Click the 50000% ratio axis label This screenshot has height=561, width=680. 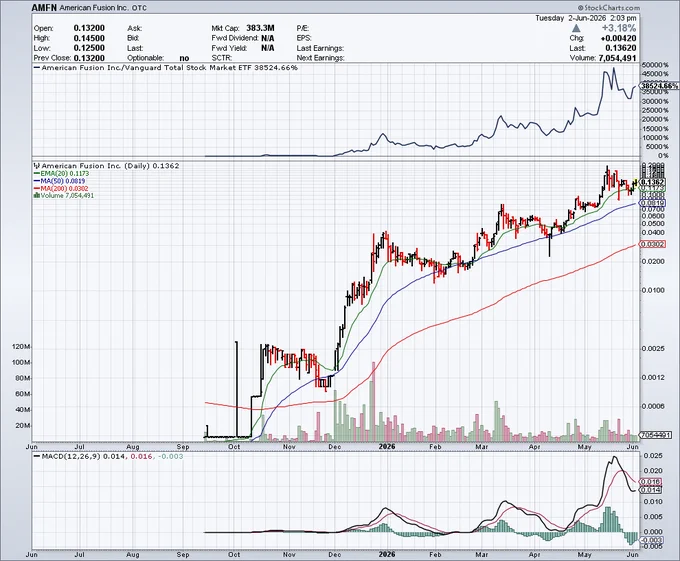(655, 65)
